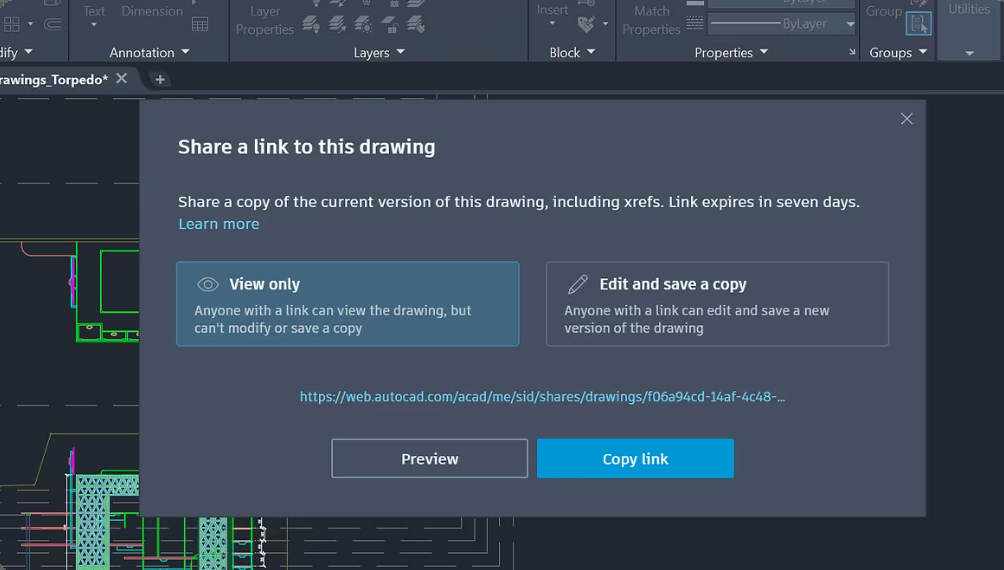This screenshot has width=1004, height=570.
Task: Switch to the Drawings_Torpedo drawing tab
Action: pos(54,79)
